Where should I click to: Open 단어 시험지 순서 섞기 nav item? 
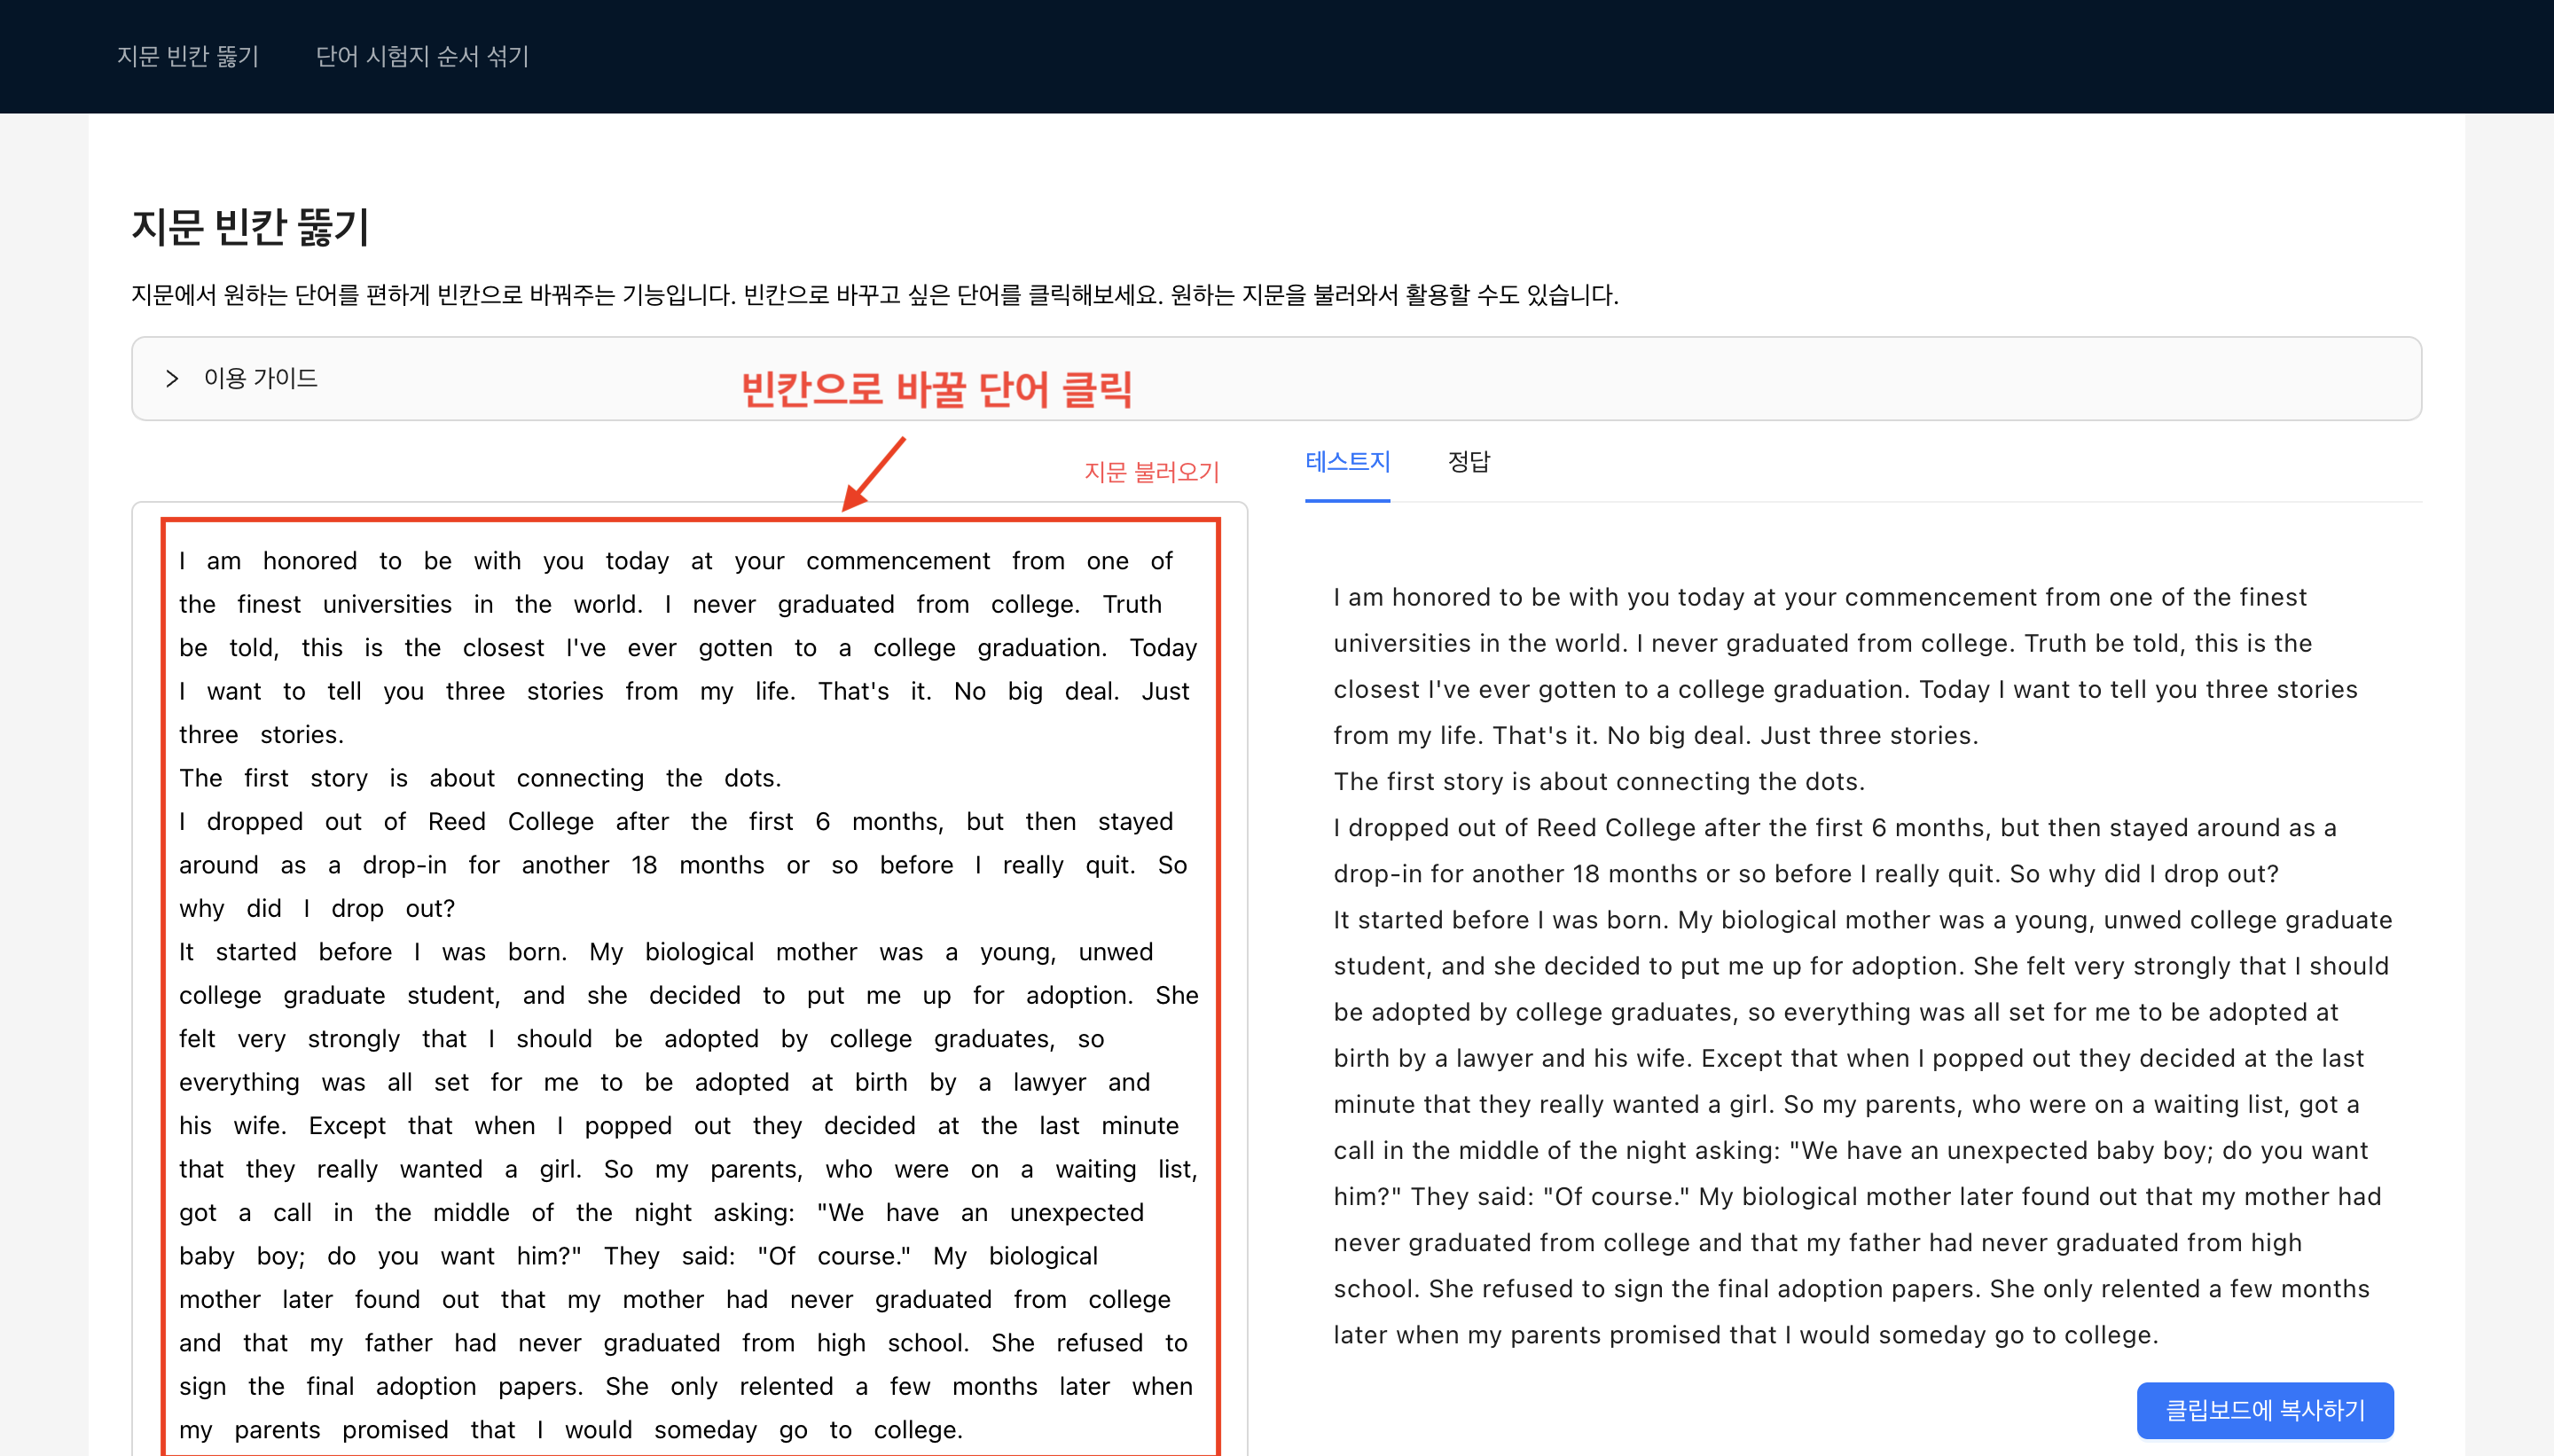422,56
